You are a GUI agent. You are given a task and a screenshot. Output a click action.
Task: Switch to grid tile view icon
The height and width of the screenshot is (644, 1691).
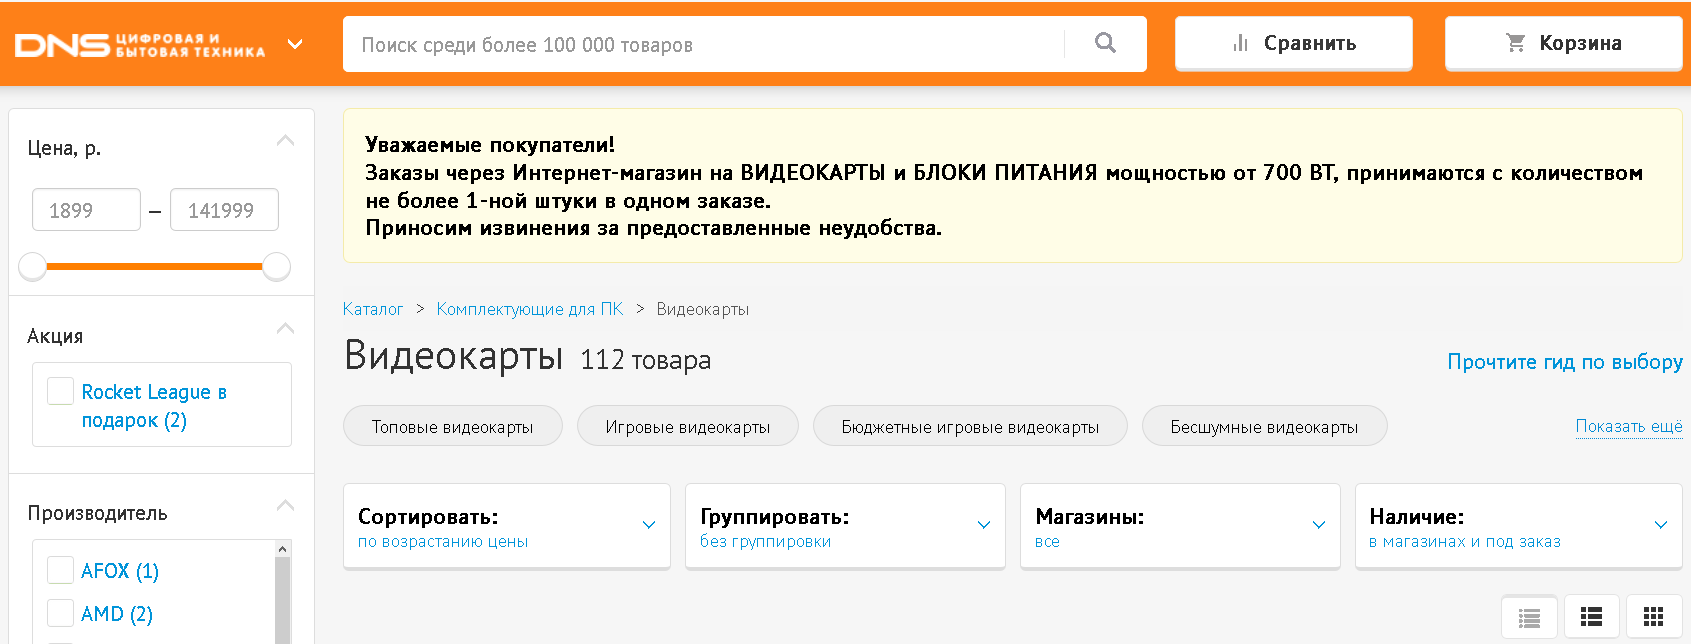tap(1653, 617)
